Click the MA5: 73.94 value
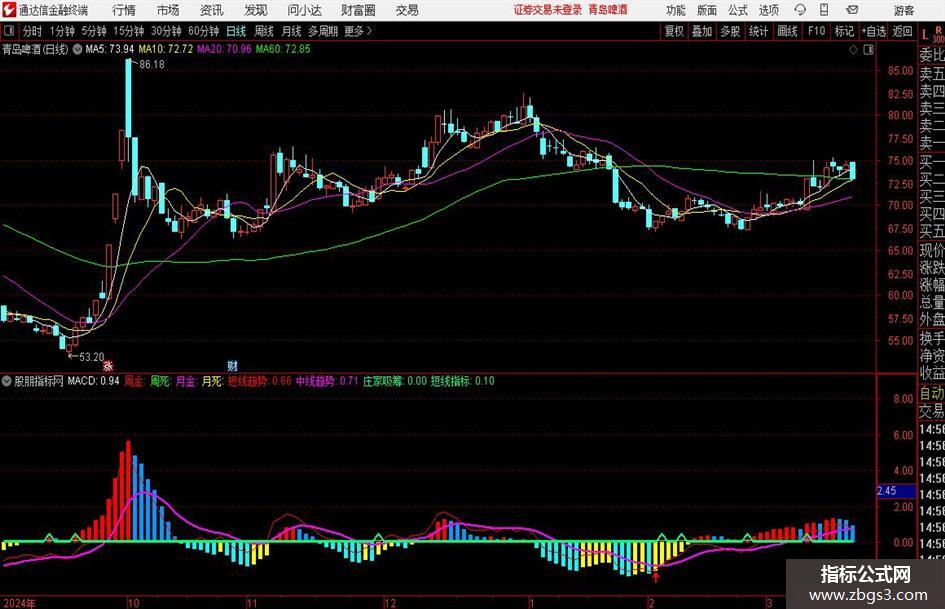Image resolution: width=945 pixels, height=609 pixels. 110,49
